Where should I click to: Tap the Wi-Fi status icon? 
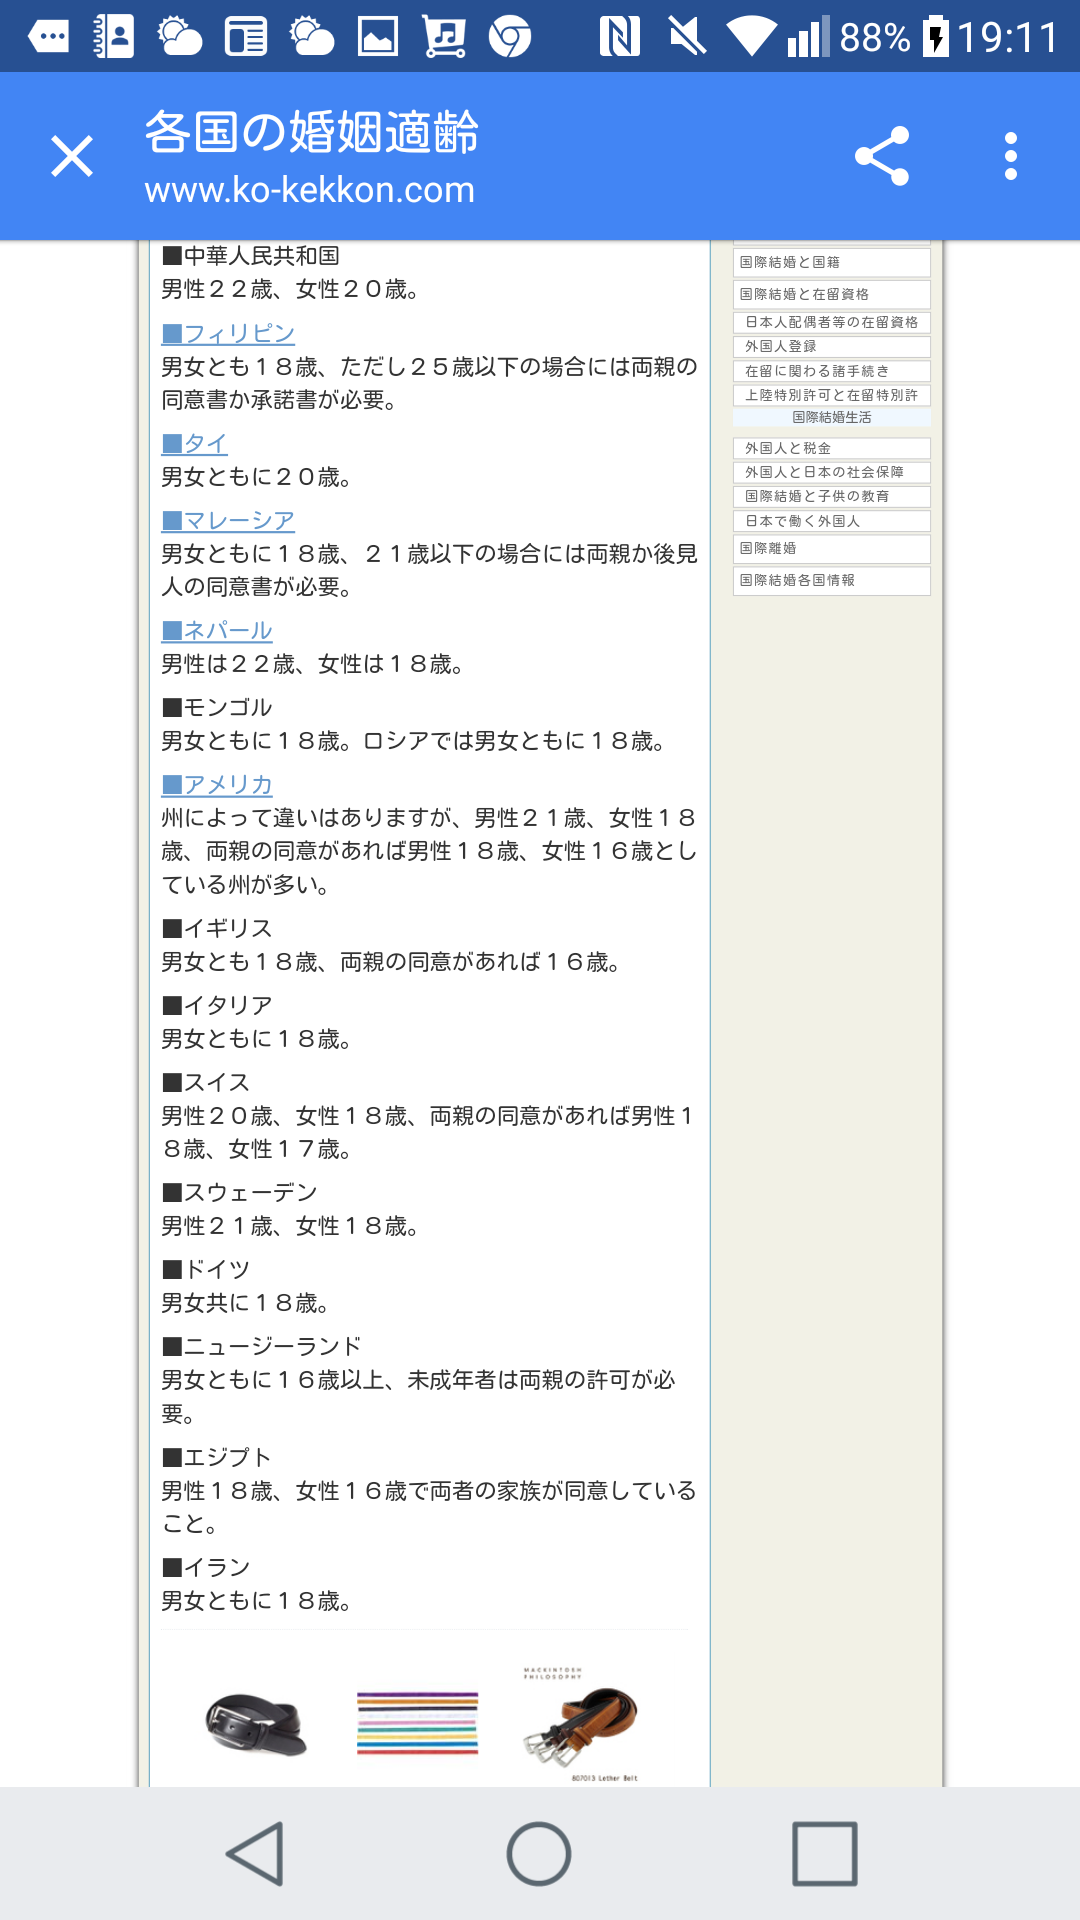coord(752,37)
